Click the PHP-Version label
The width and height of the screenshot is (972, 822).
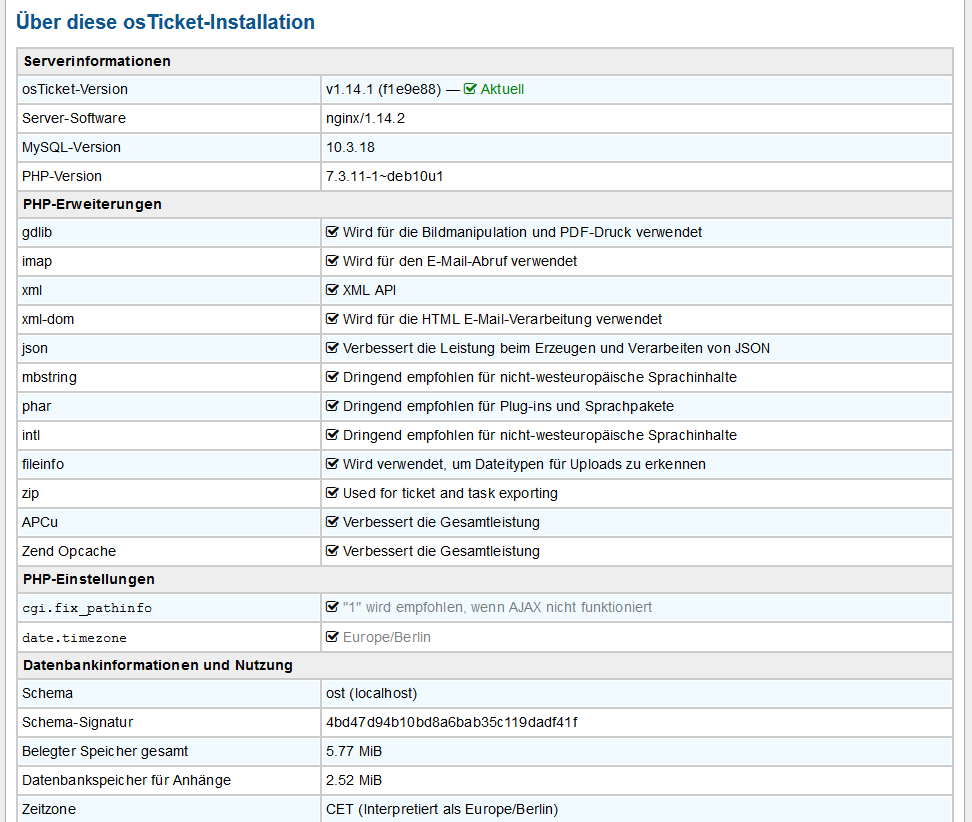(62, 176)
